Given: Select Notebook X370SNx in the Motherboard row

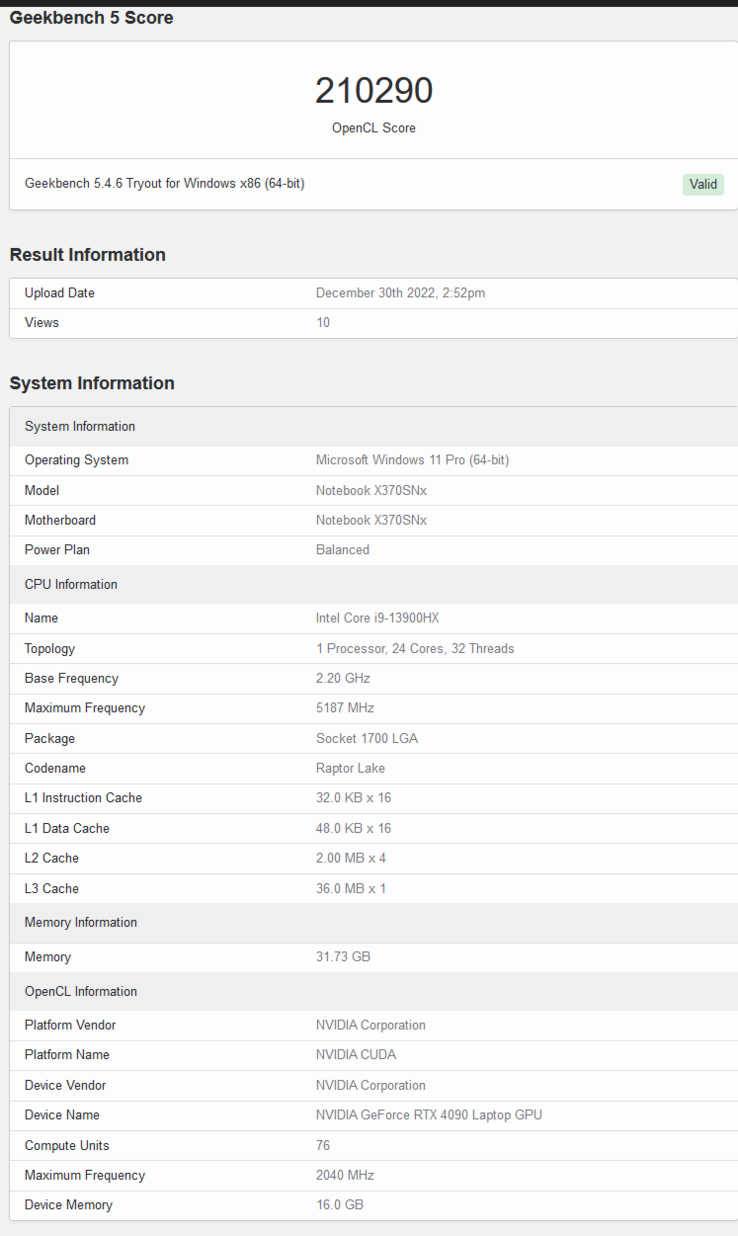Looking at the screenshot, I should pos(371,520).
